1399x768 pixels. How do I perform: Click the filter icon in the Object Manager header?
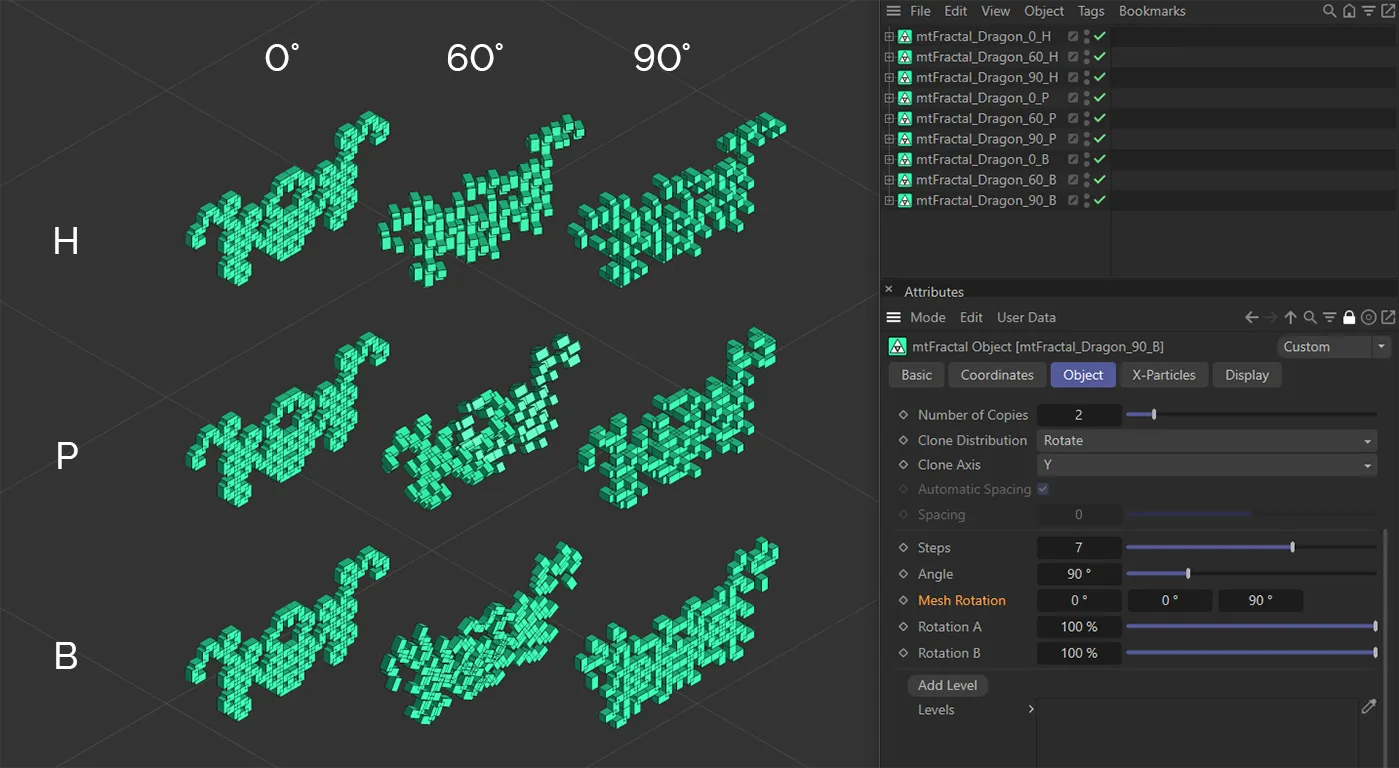pyautogui.click(x=1368, y=11)
